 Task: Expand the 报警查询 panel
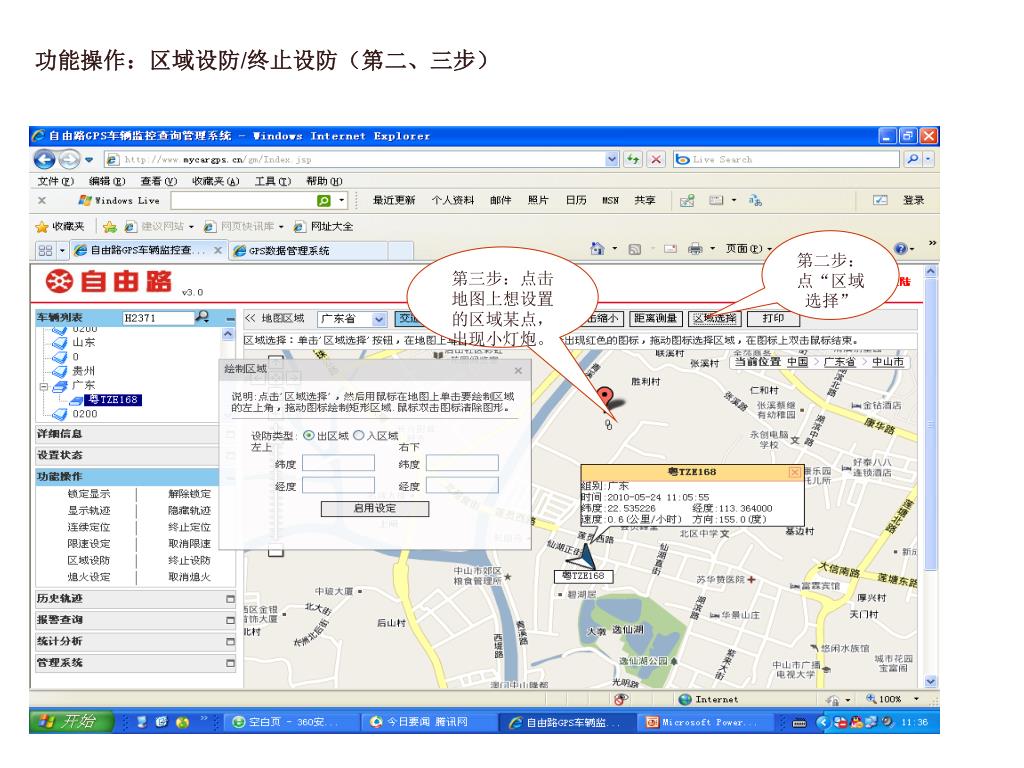pyautogui.click(x=230, y=620)
